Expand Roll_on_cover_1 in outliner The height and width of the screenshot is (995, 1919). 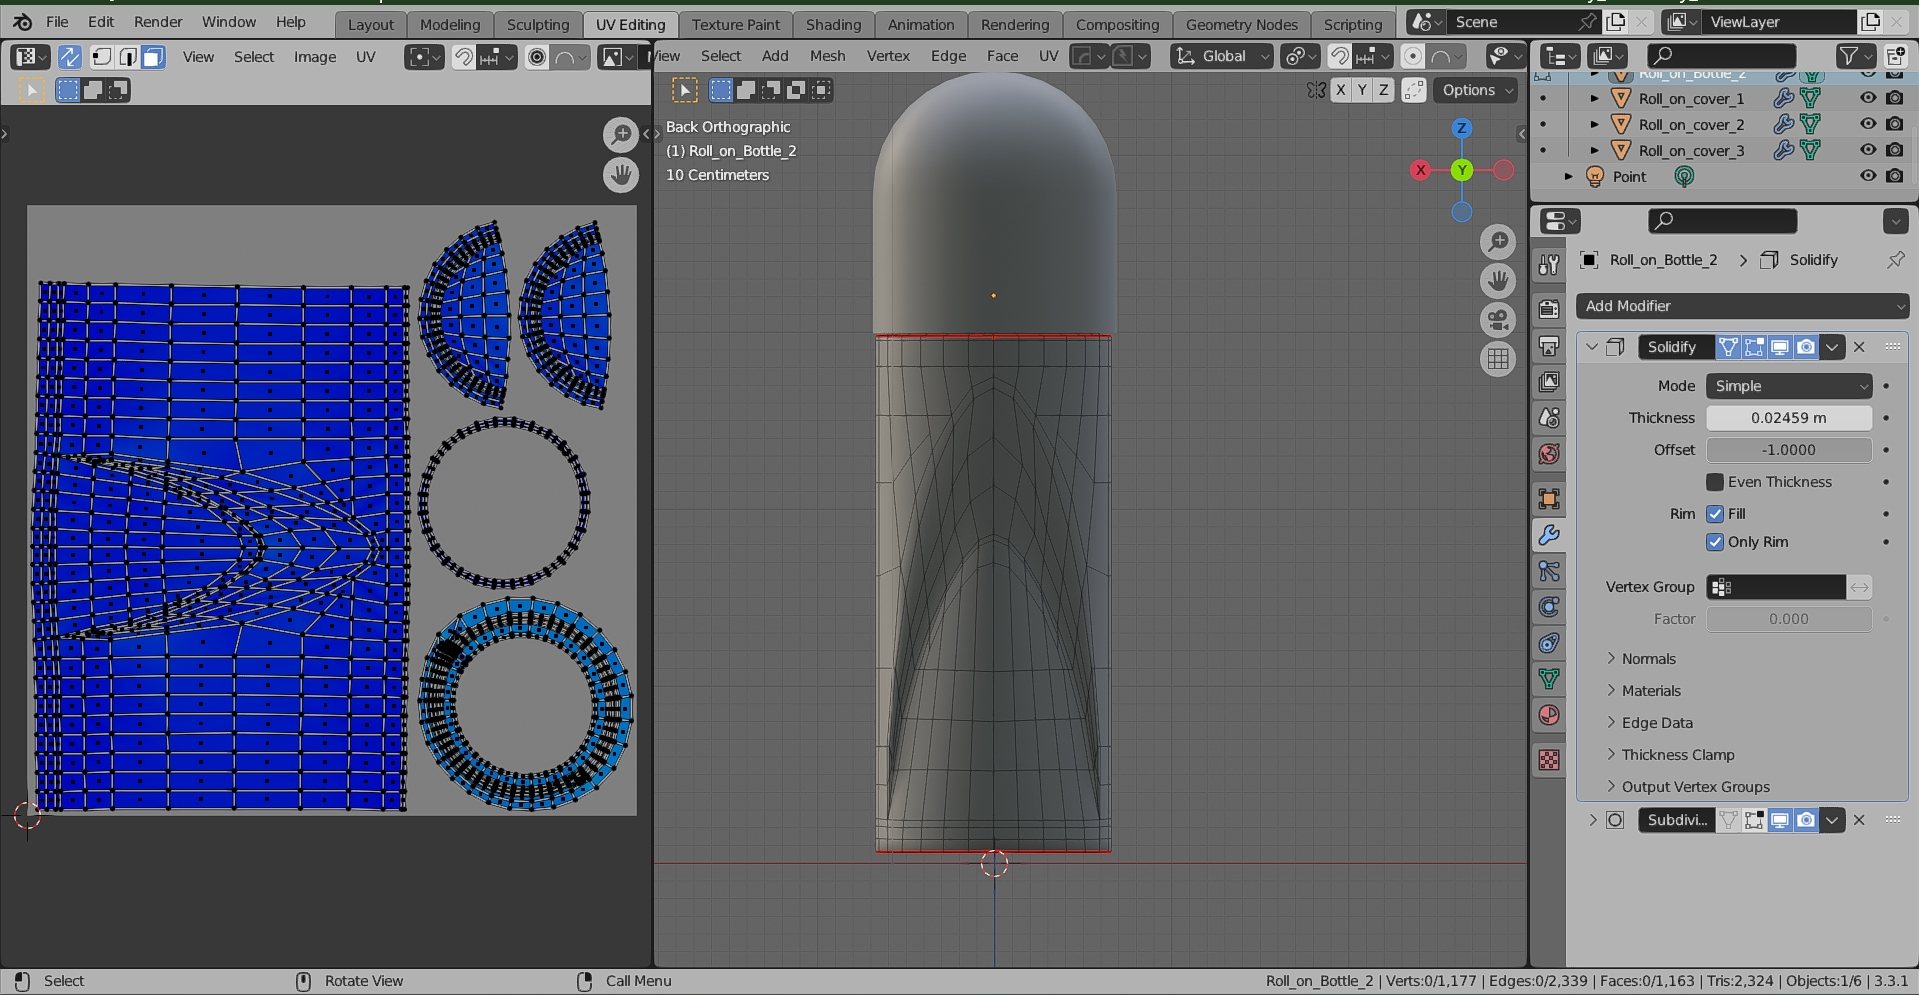1594,98
